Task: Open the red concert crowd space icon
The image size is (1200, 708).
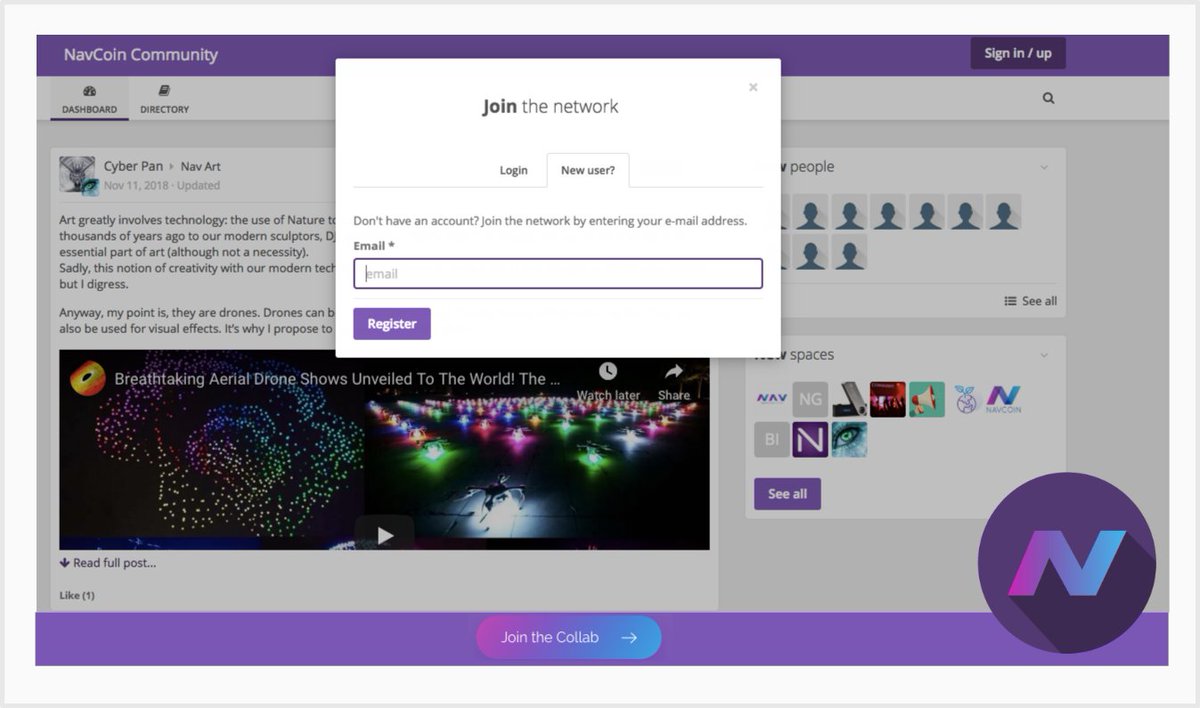Action: (888, 399)
